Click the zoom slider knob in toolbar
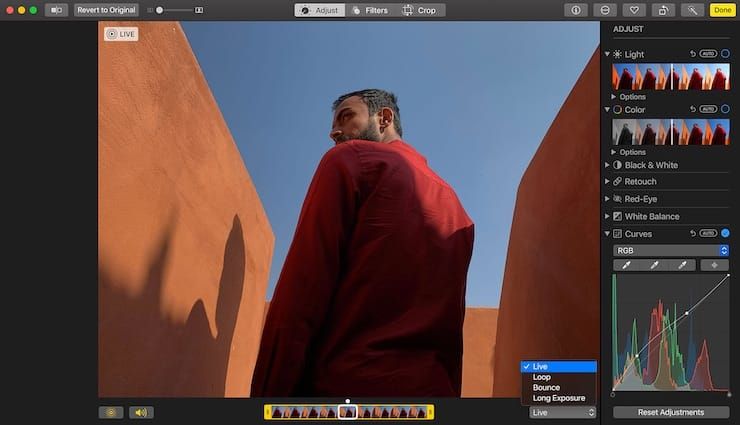Image resolution: width=740 pixels, height=425 pixels. [160, 10]
